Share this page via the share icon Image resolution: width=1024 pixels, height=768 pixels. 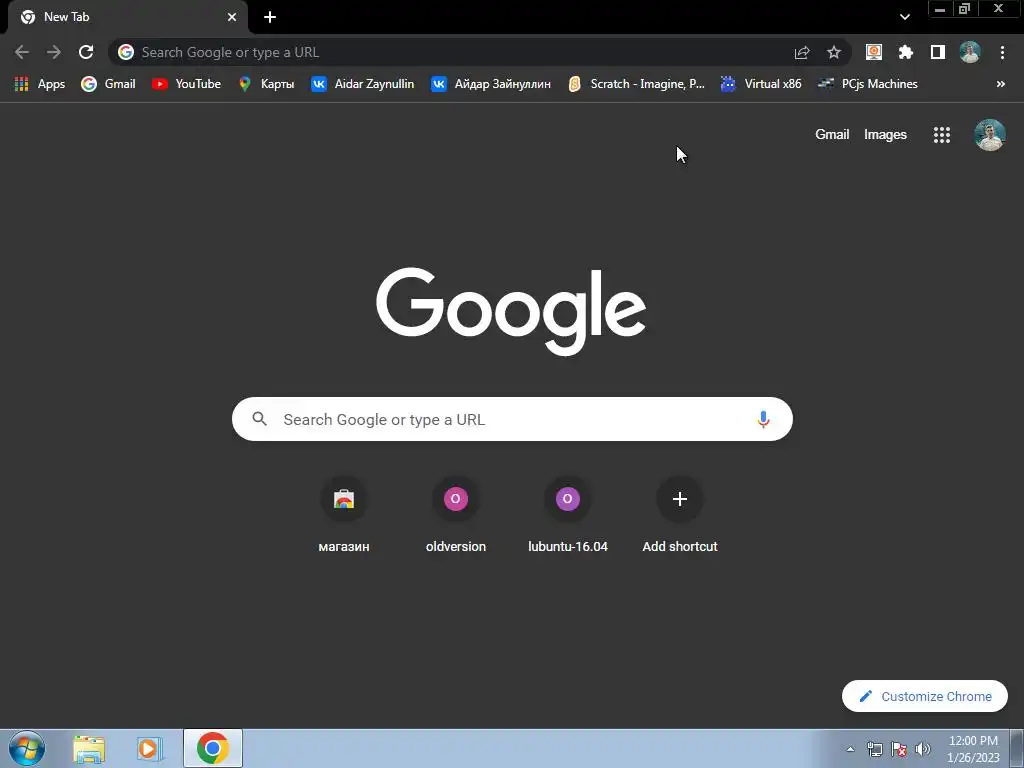pyautogui.click(x=802, y=52)
